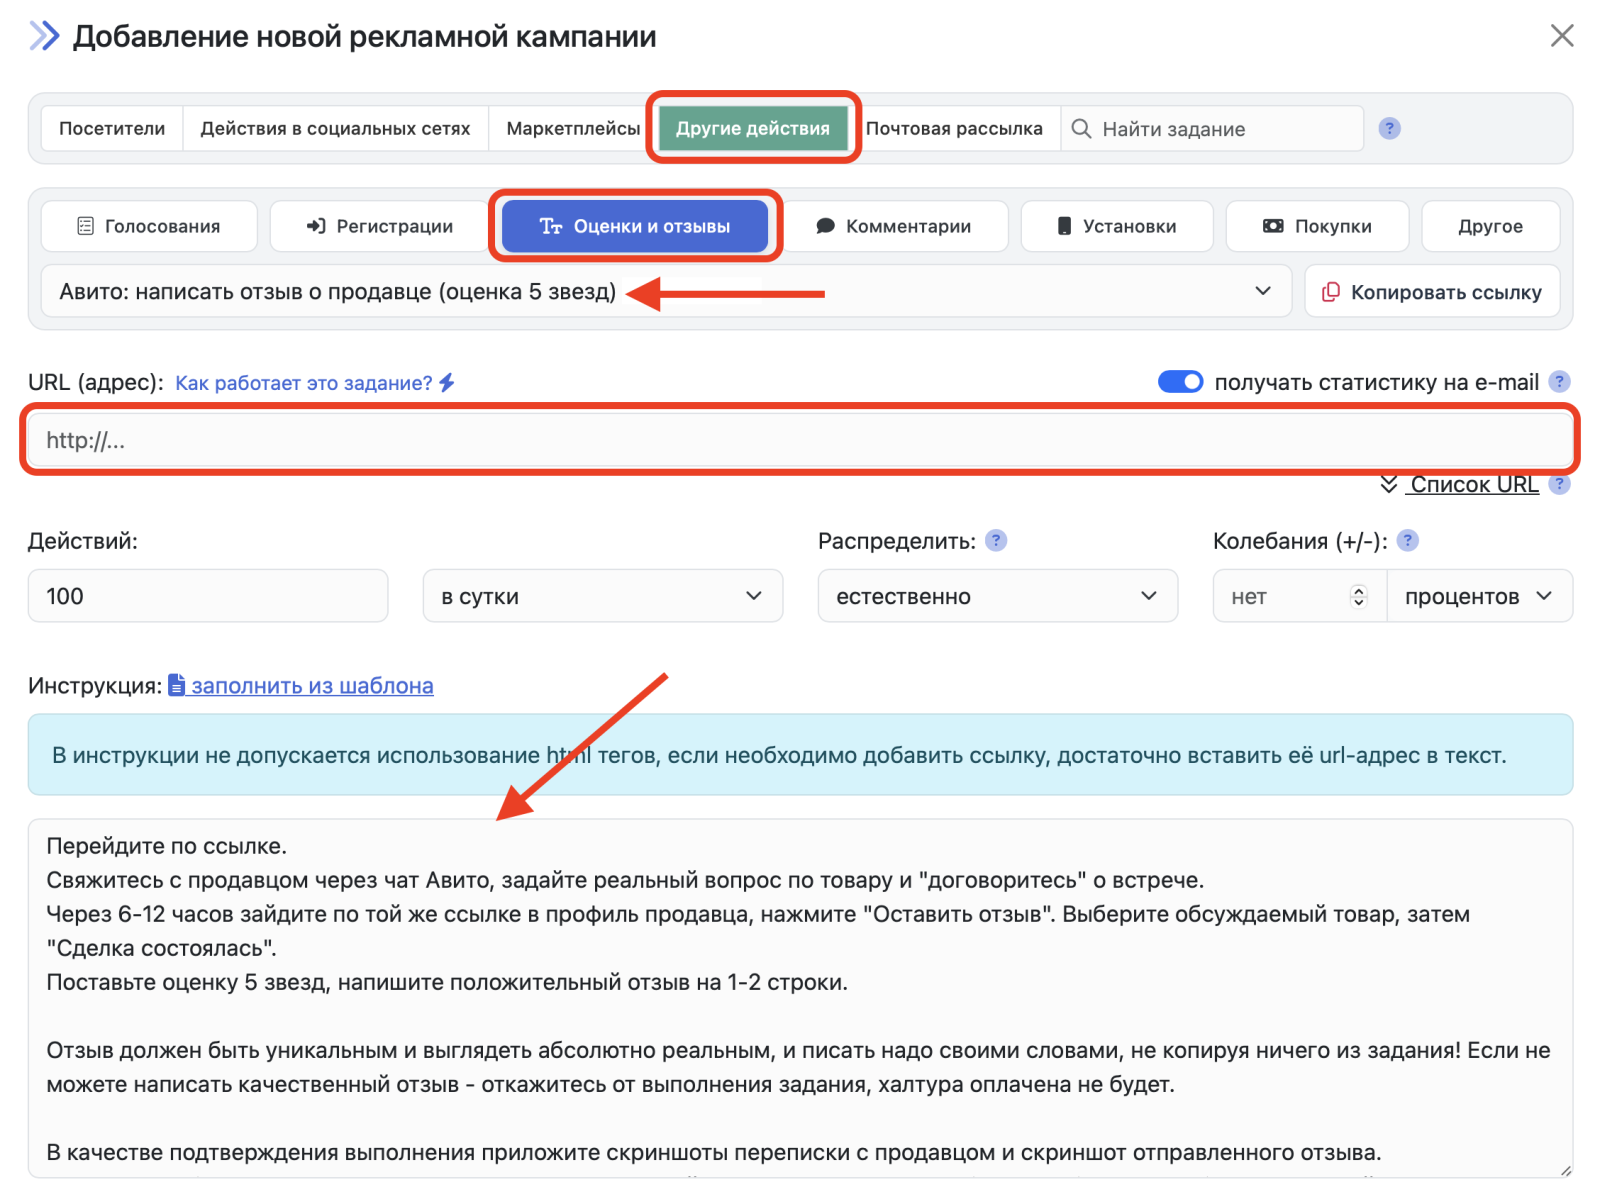The height and width of the screenshot is (1187, 1600).
Task: Select the Маркетплейсы tab
Action: [x=572, y=129]
